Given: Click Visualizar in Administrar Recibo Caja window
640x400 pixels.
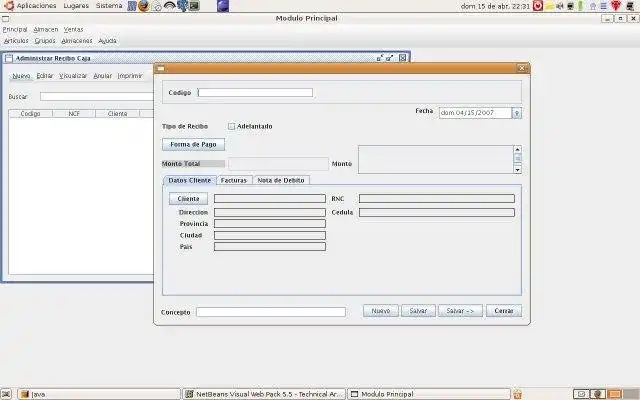Looking at the screenshot, I should (73, 76).
